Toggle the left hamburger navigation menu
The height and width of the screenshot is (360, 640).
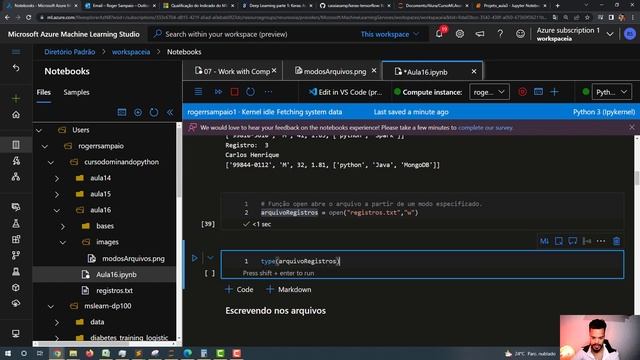point(16,52)
